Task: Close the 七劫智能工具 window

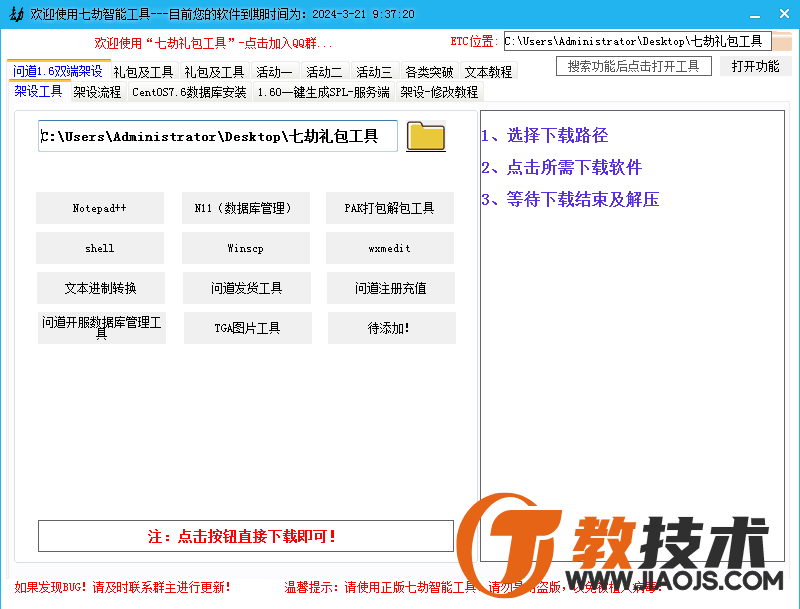Action: pos(784,14)
